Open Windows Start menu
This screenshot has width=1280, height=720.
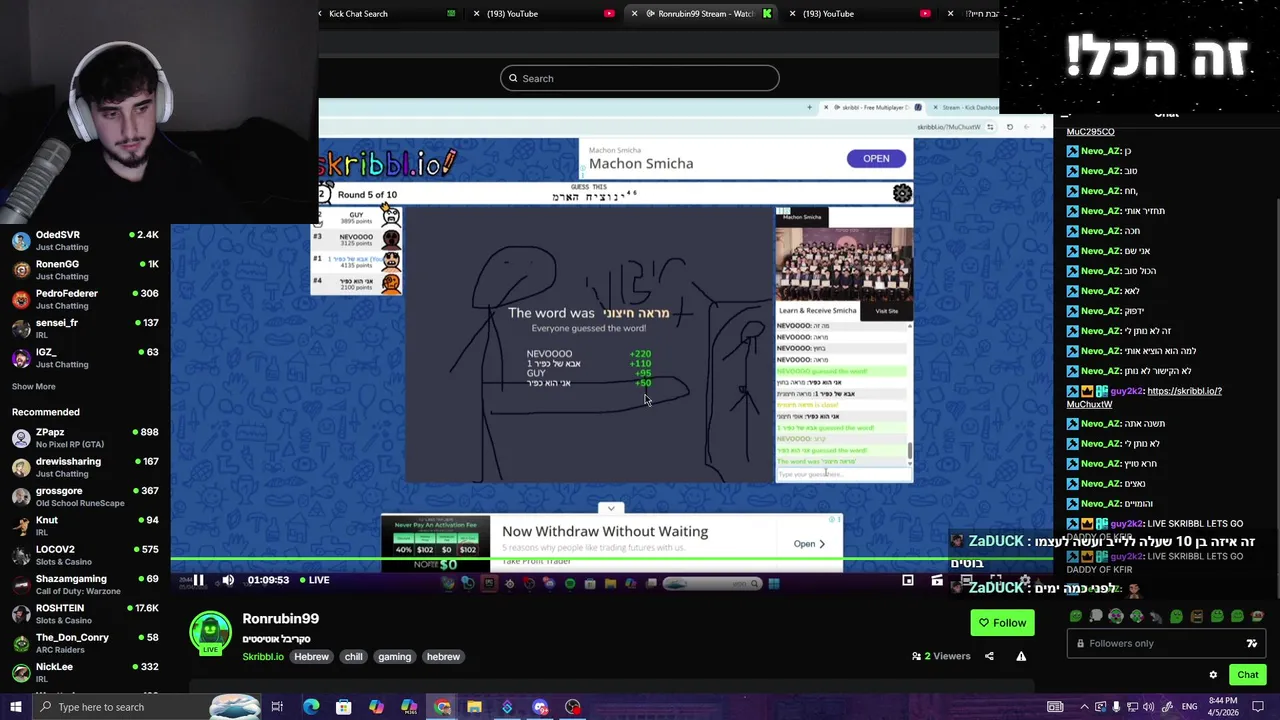point(15,707)
